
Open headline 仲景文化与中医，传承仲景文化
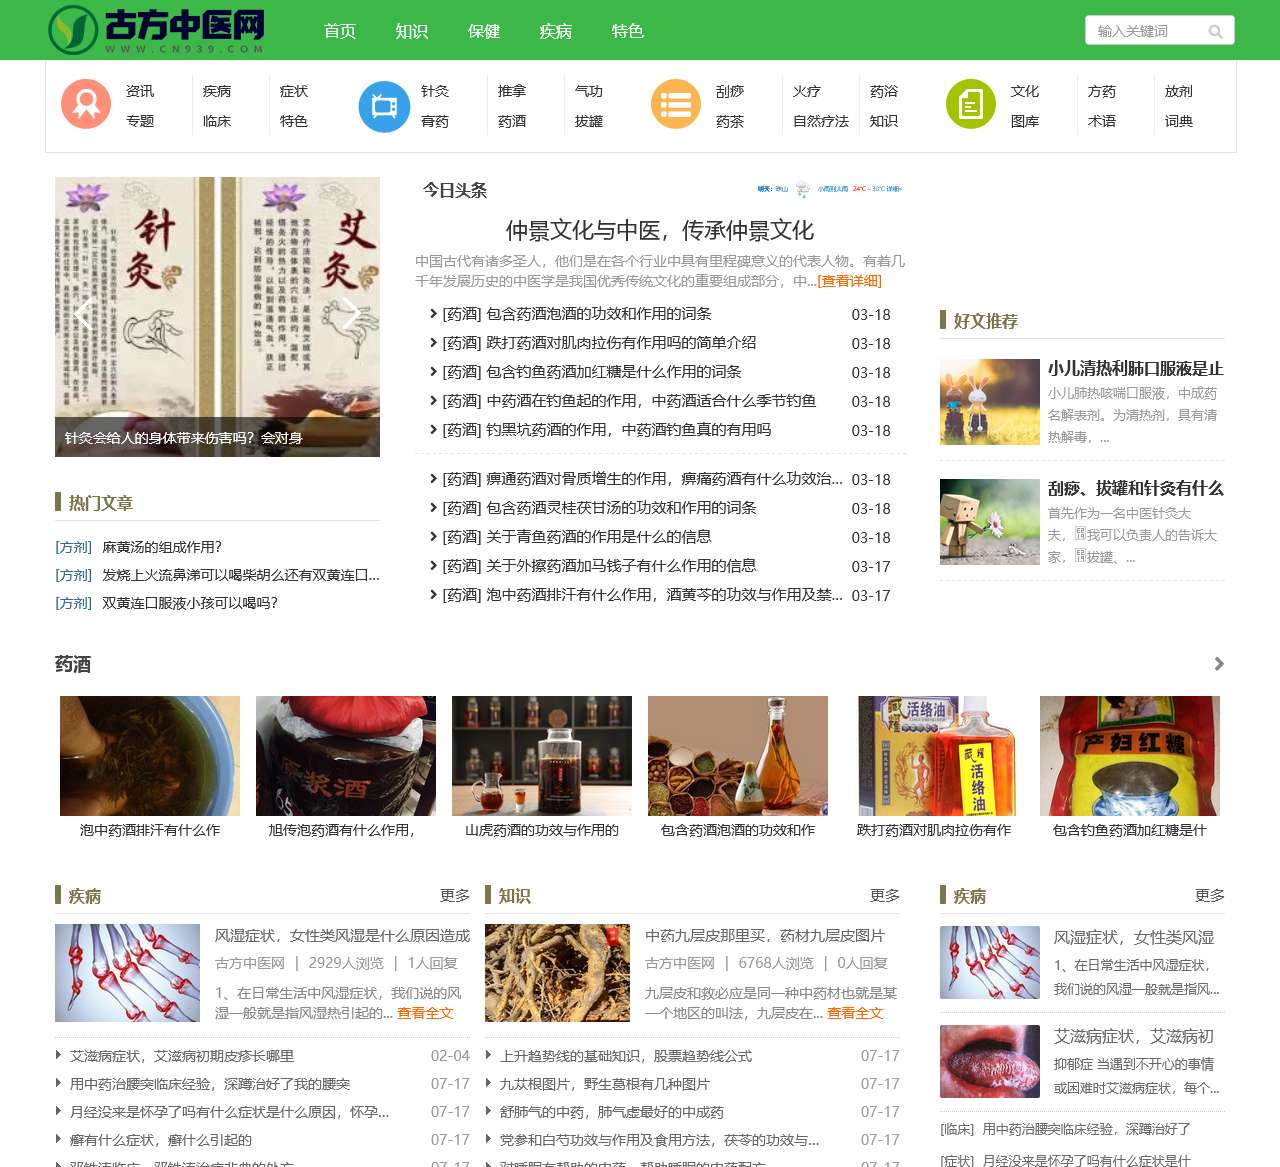tap(660, 231)
